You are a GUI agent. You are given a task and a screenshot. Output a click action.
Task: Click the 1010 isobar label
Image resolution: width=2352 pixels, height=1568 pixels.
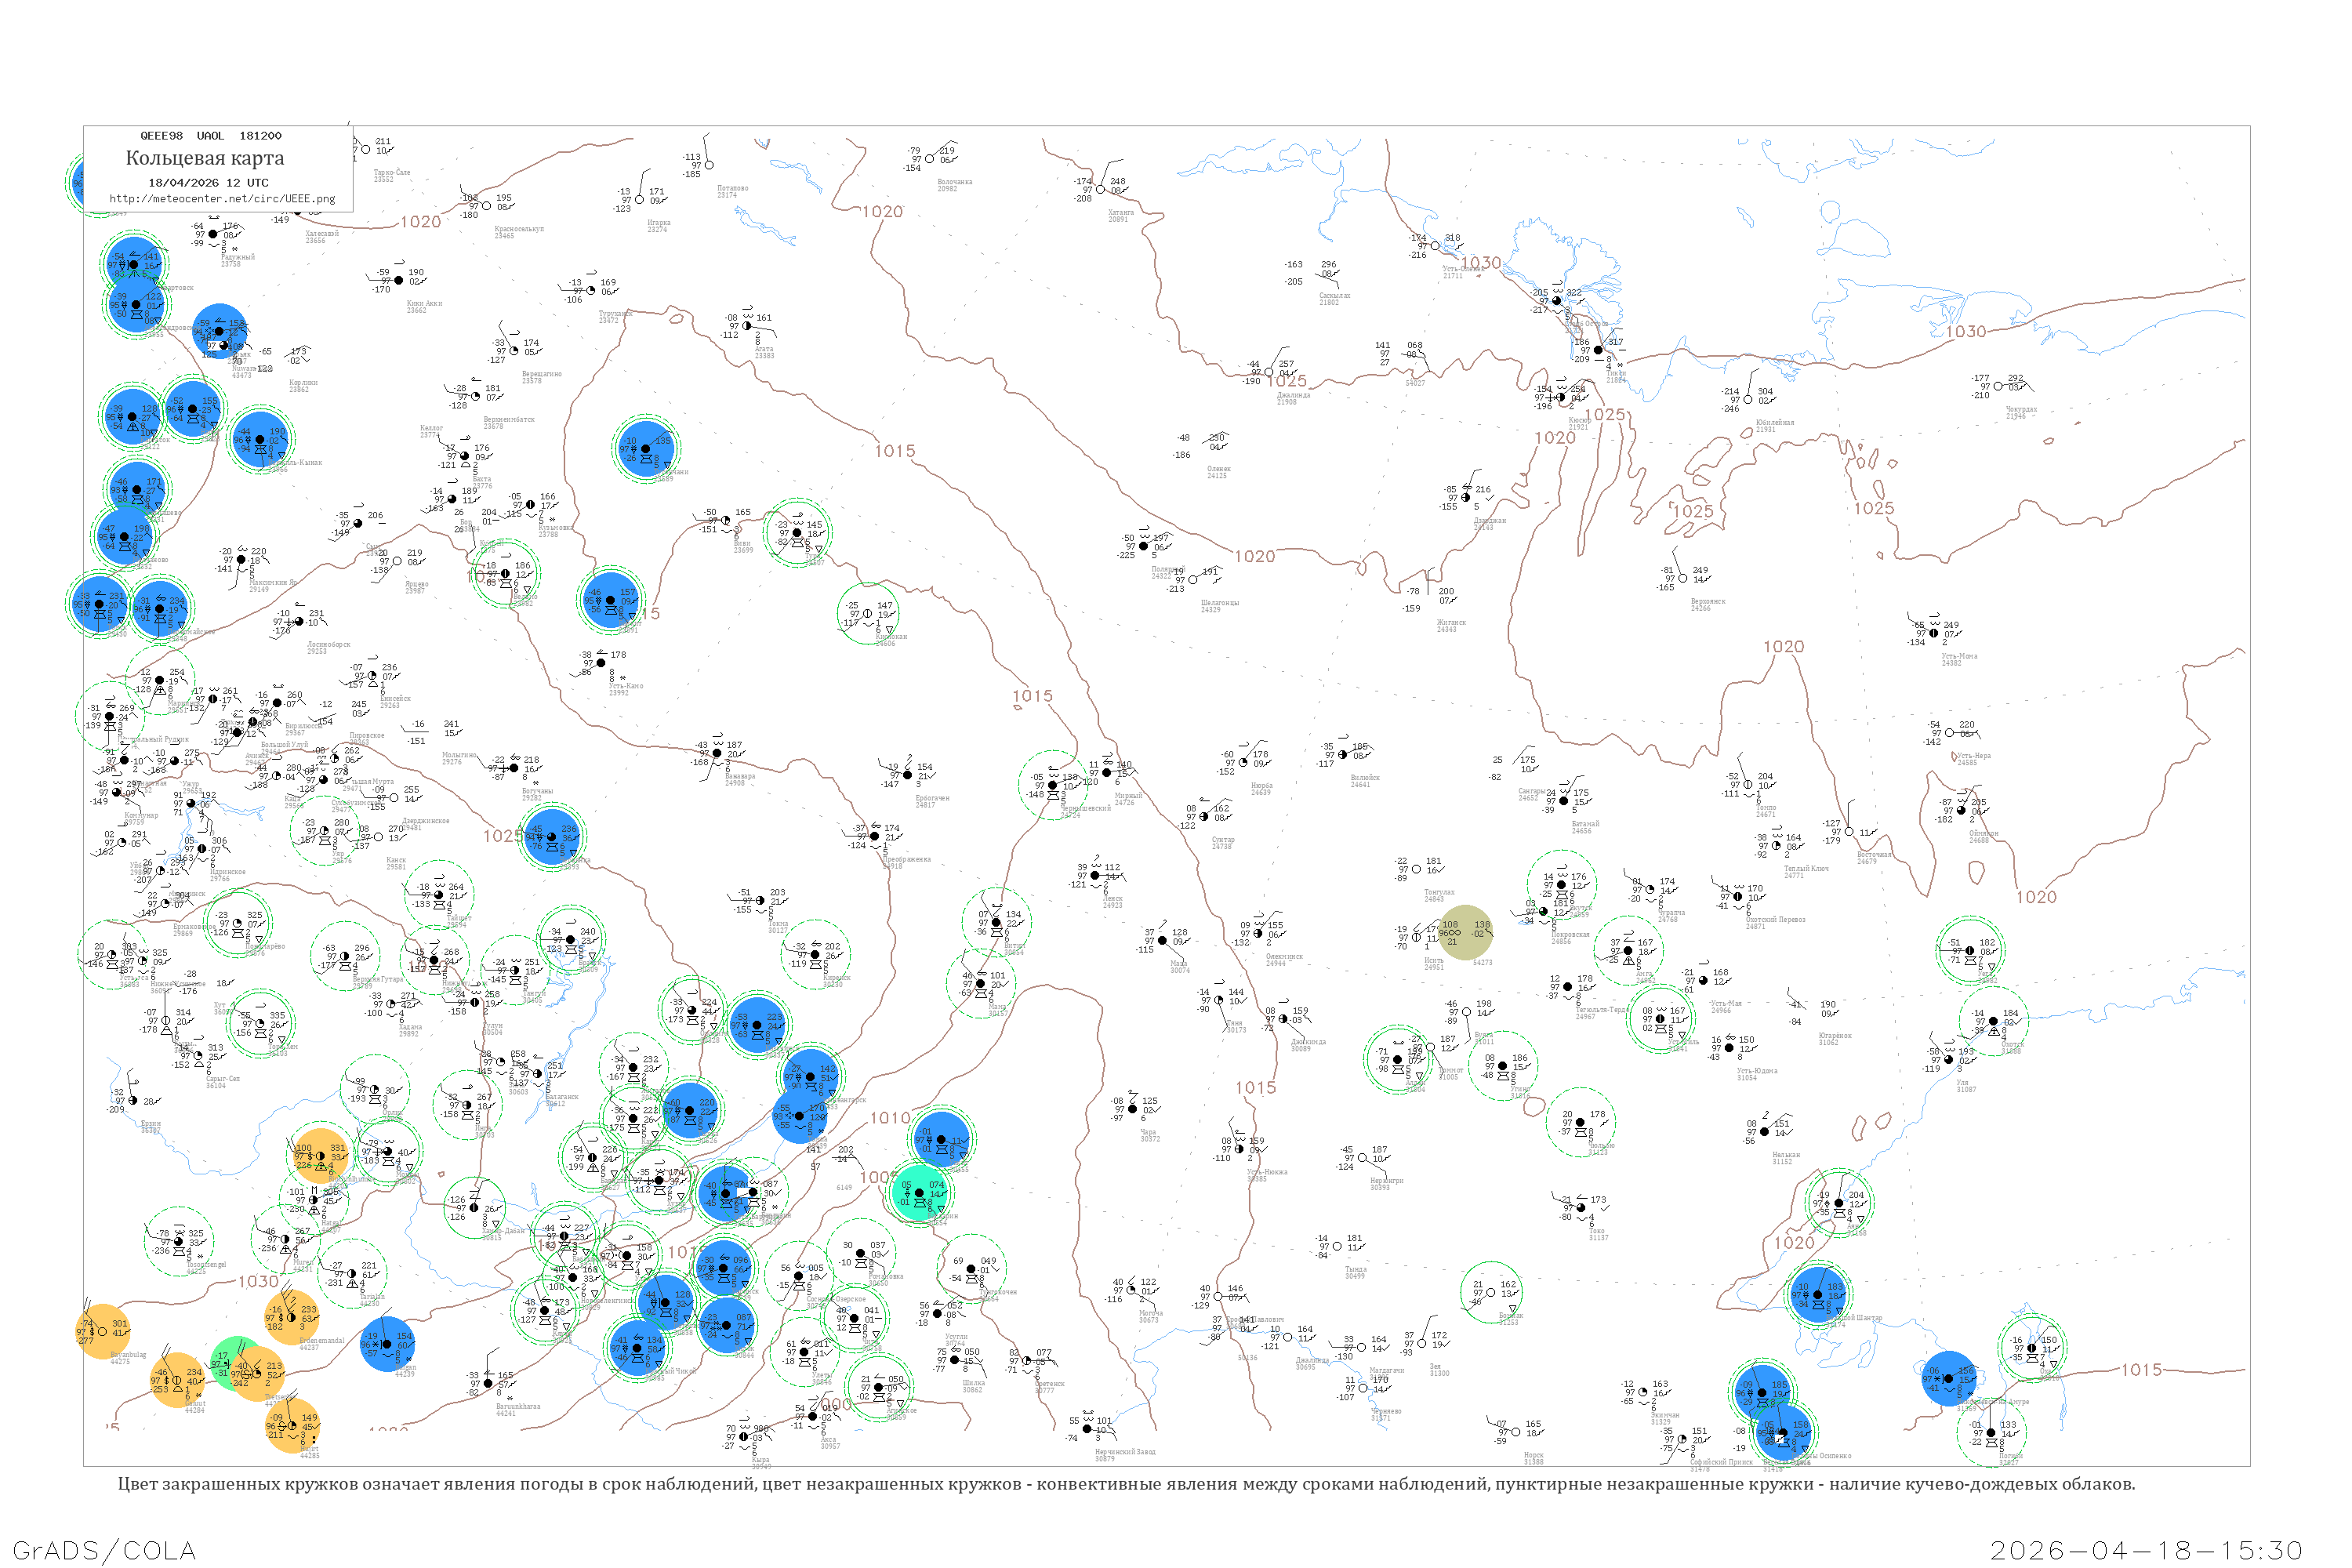point(890,1118)
